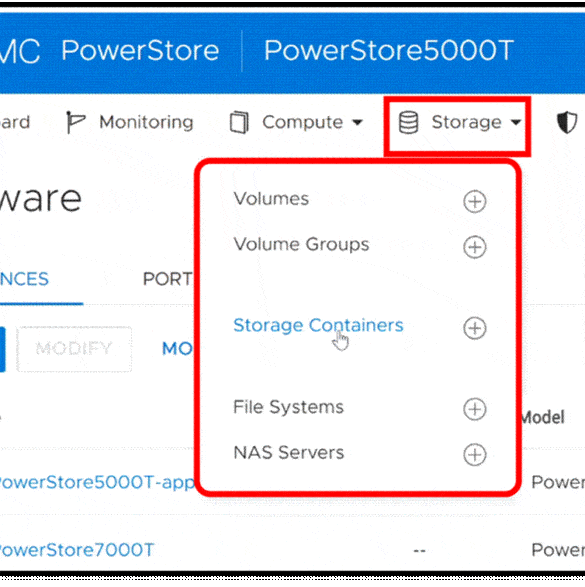Image resolution: width=585 pixels, height=587 pixels.
Task: Click the plus icon beside Volume Groups
Action: [475, 247]
